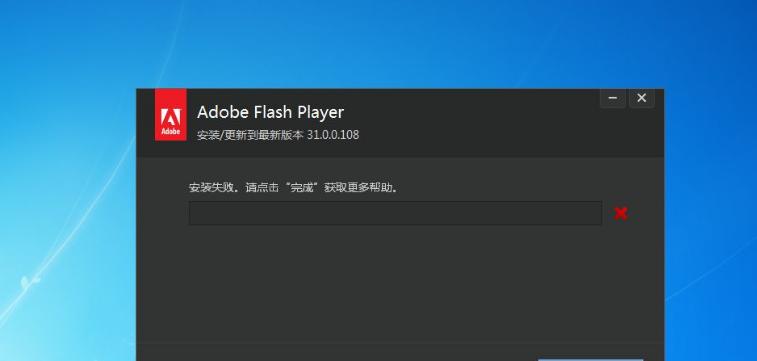
Task: Select the version number 31.0.0.108
Action: [333, 135]
